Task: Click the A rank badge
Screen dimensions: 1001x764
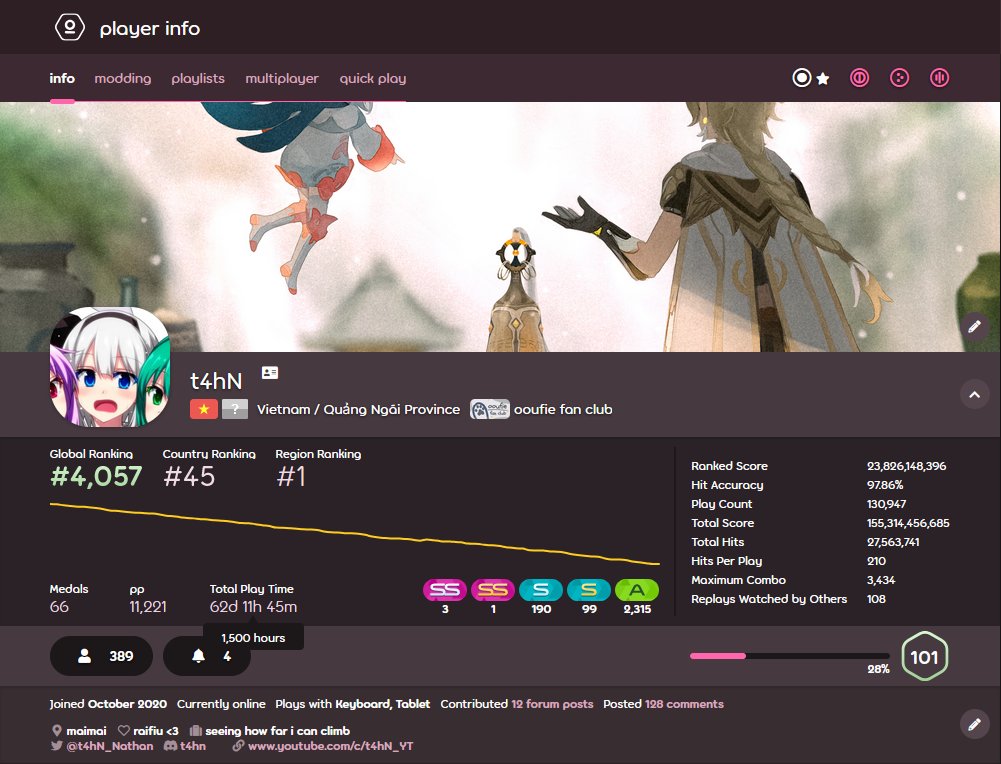Action: pos(636,590)
